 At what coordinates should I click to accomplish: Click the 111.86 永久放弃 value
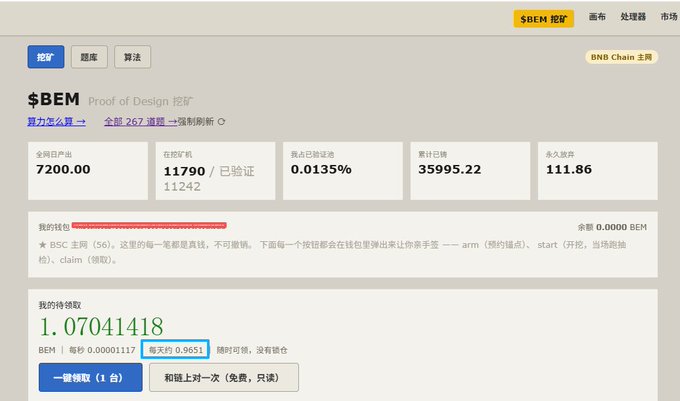click(569, 169)
